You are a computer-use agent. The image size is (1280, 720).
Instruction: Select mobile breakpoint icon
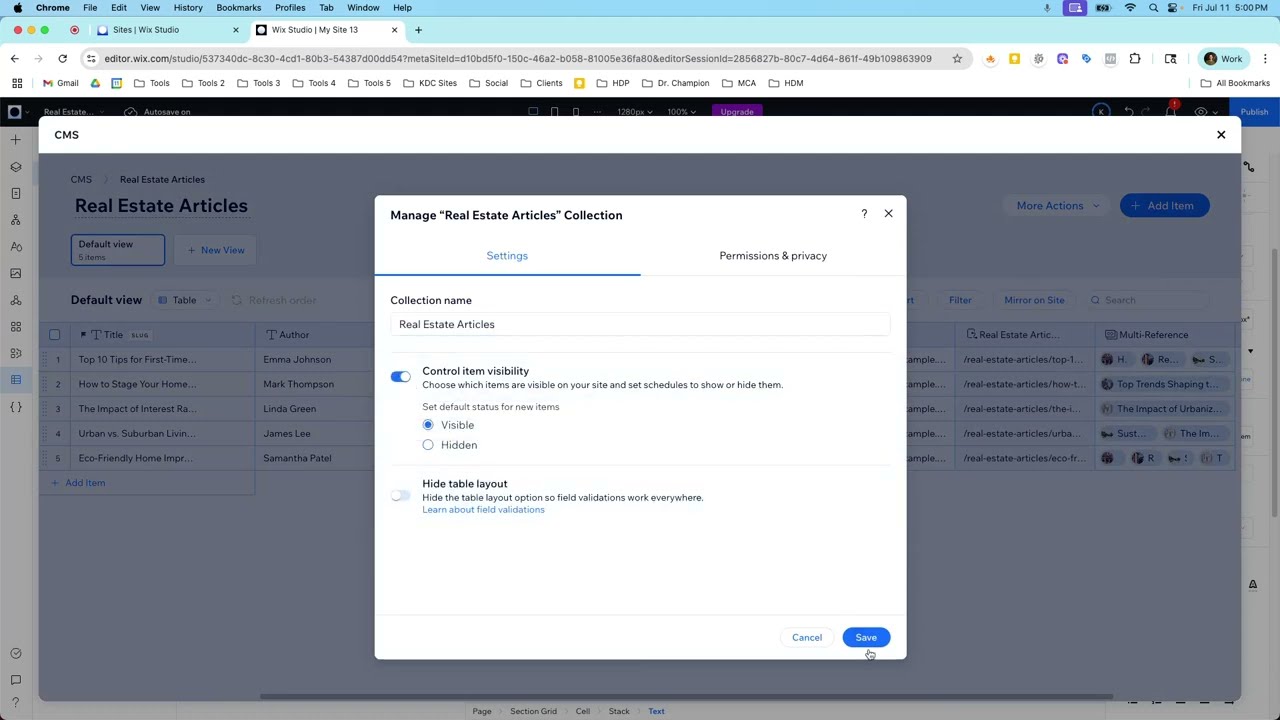pos(575,112)
